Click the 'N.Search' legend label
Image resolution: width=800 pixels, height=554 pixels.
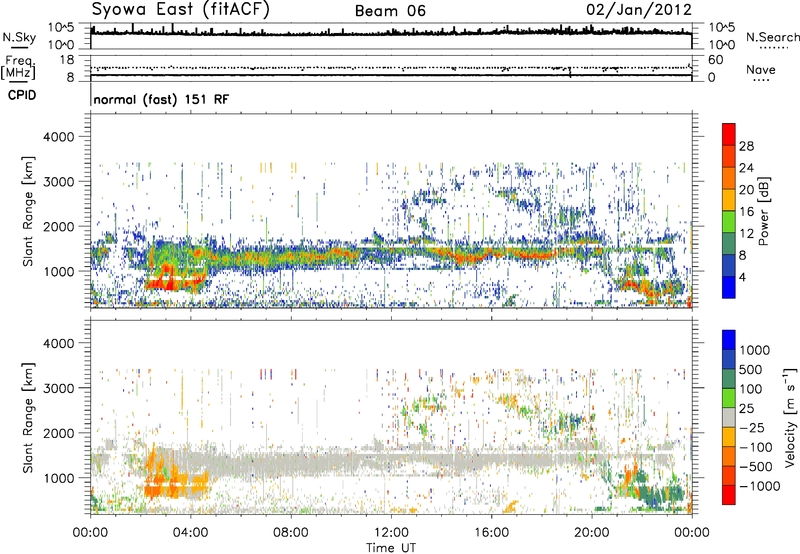(x=772, y=37)
